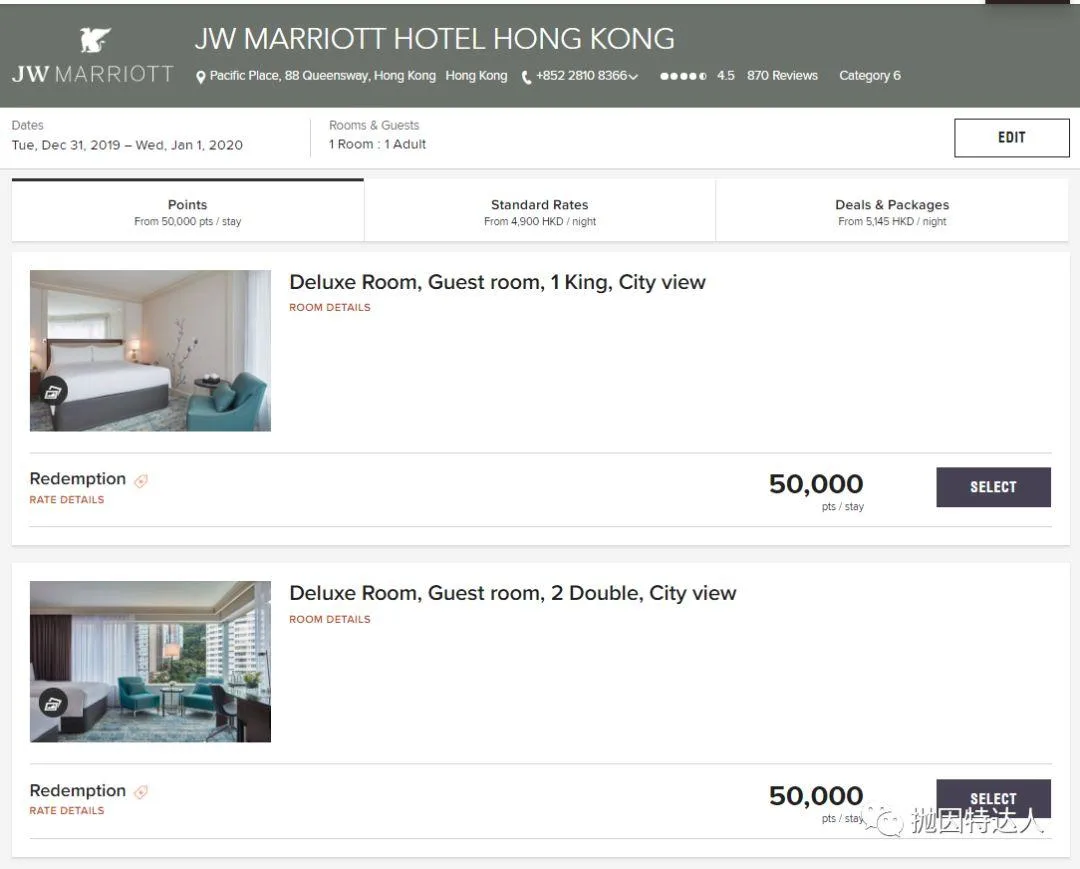Click the tag icon next to first Redemption
The height and width of the screenshot is (869, 1080).
[141, 481]
